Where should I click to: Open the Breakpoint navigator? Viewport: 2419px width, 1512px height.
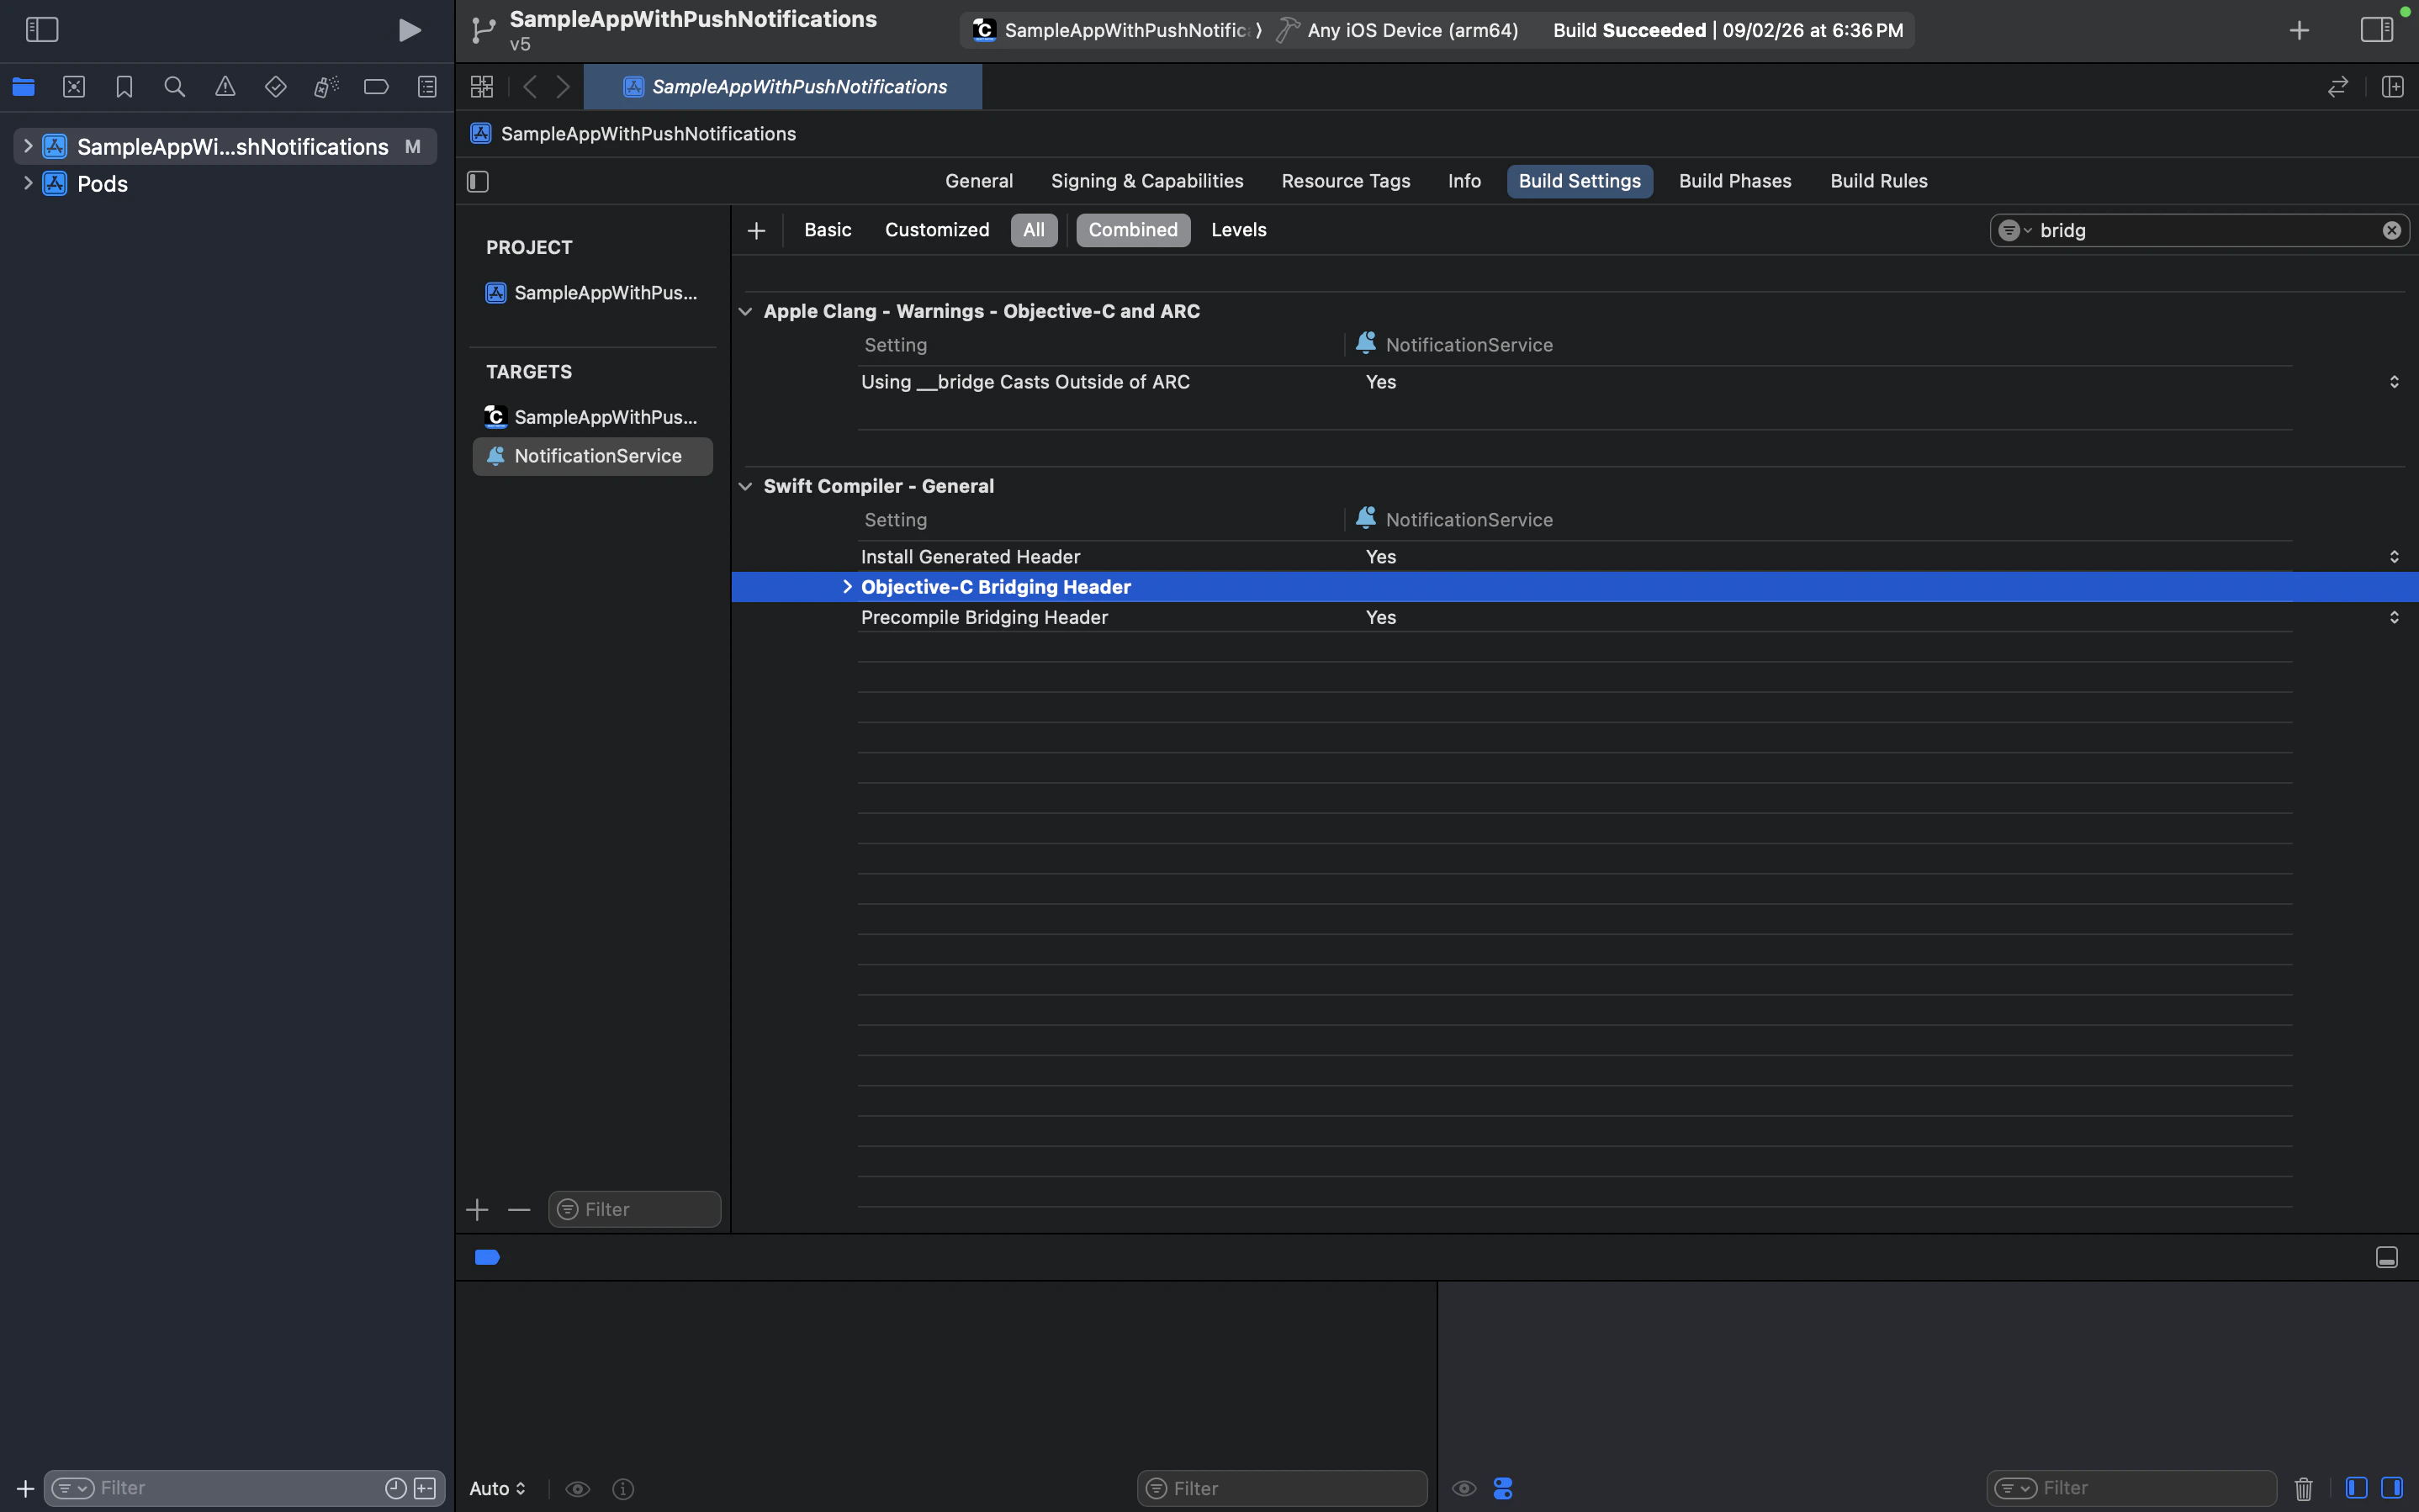click(376, 87)
